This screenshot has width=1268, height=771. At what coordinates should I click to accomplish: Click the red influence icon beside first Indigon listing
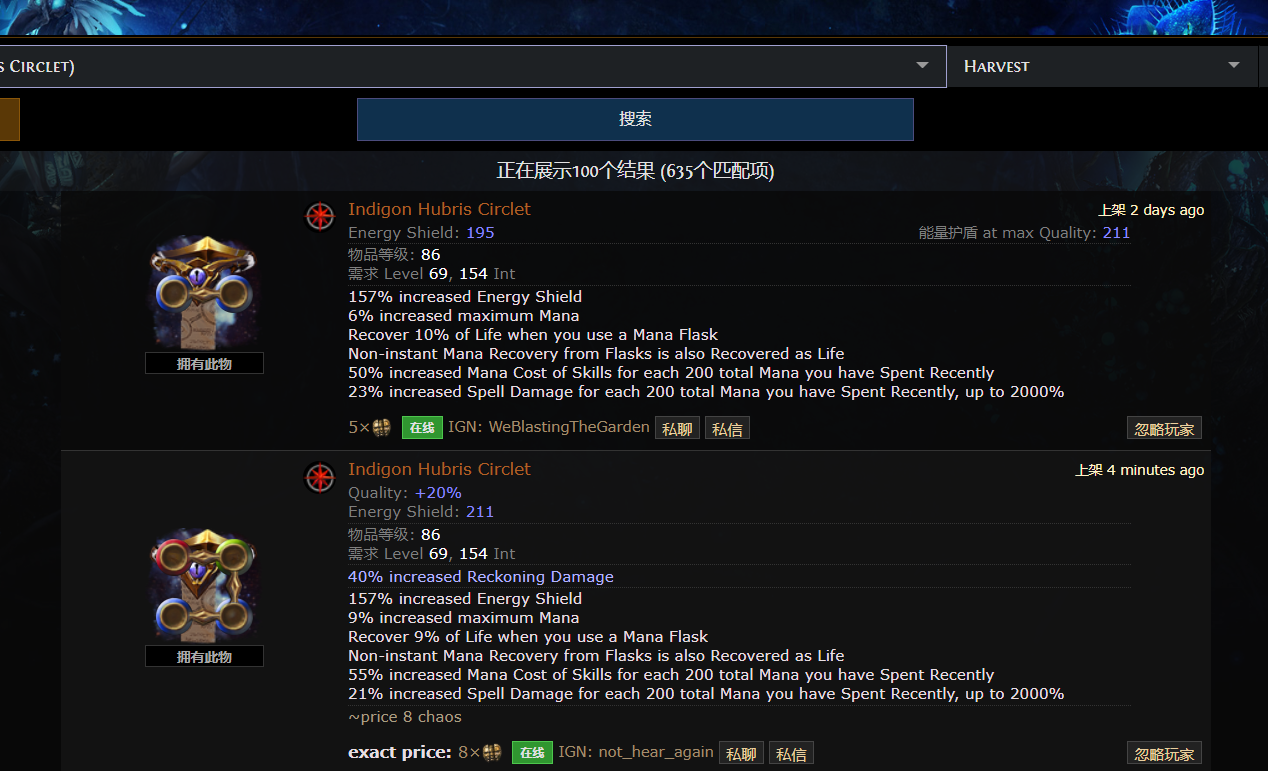(319, 217)
